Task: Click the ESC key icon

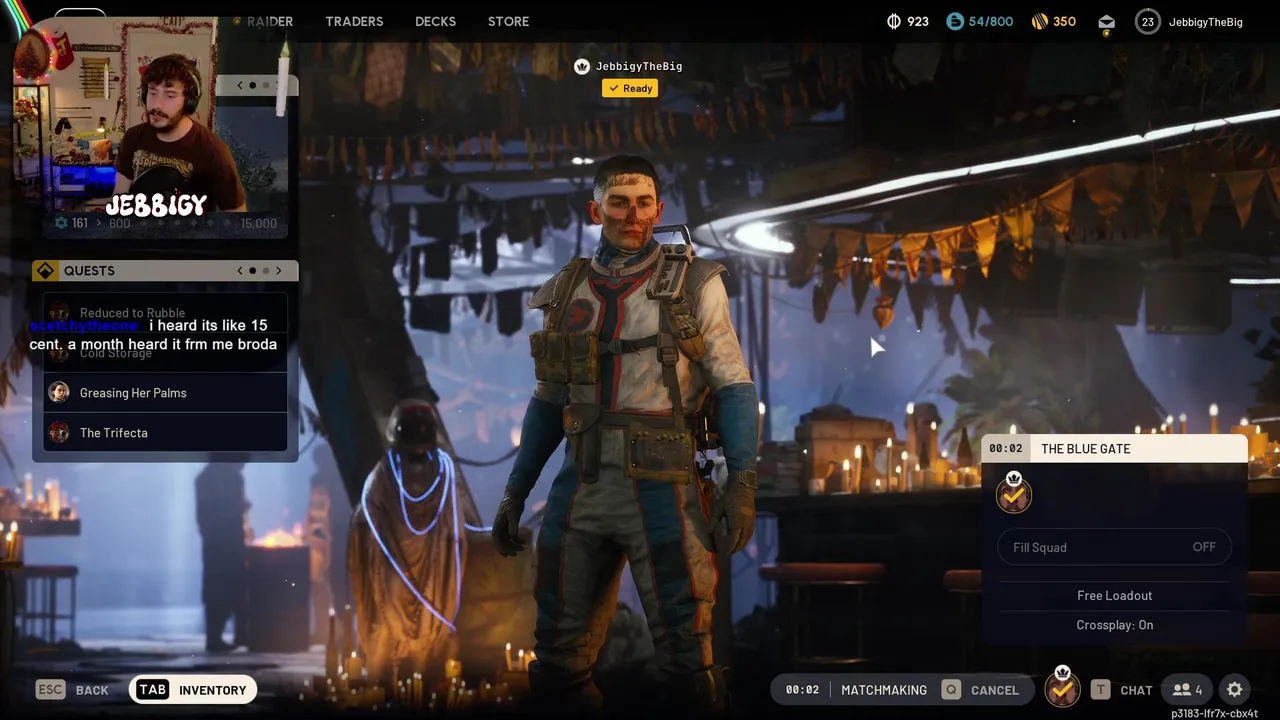Action: 50,690
